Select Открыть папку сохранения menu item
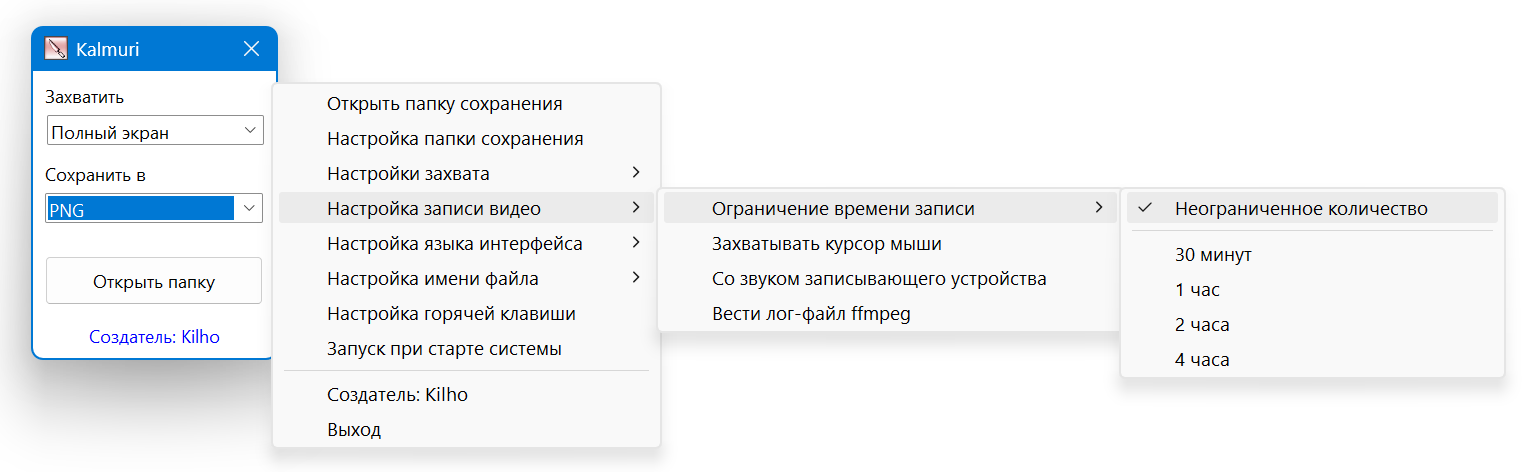 (444, 104)
